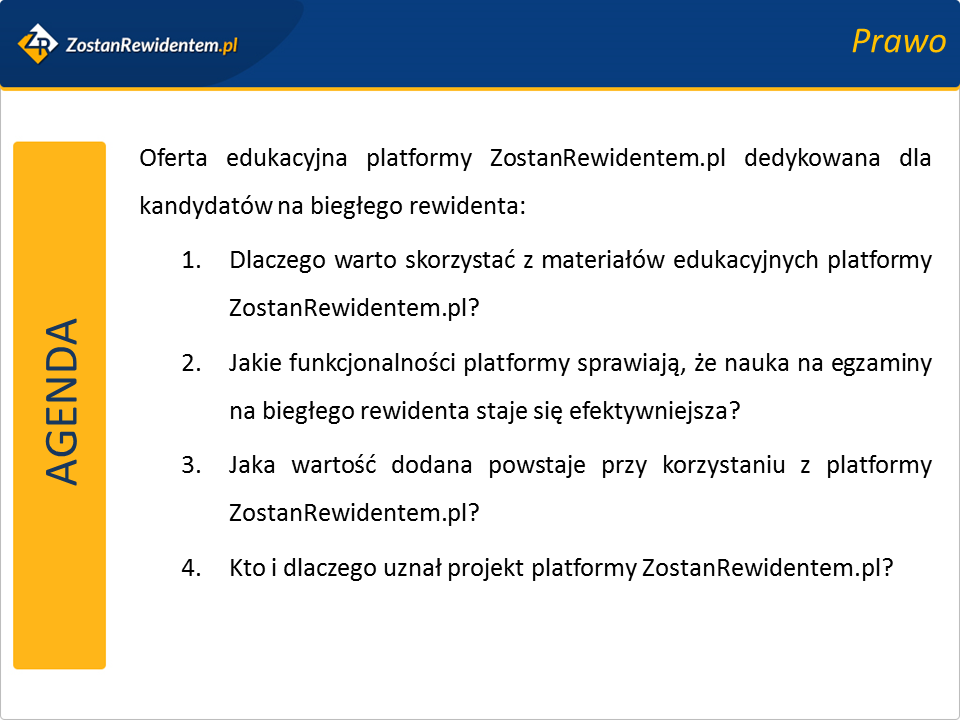
Task: Click the vertical AGENDA label
Action: pyautogui.click(x=62, y=402)
